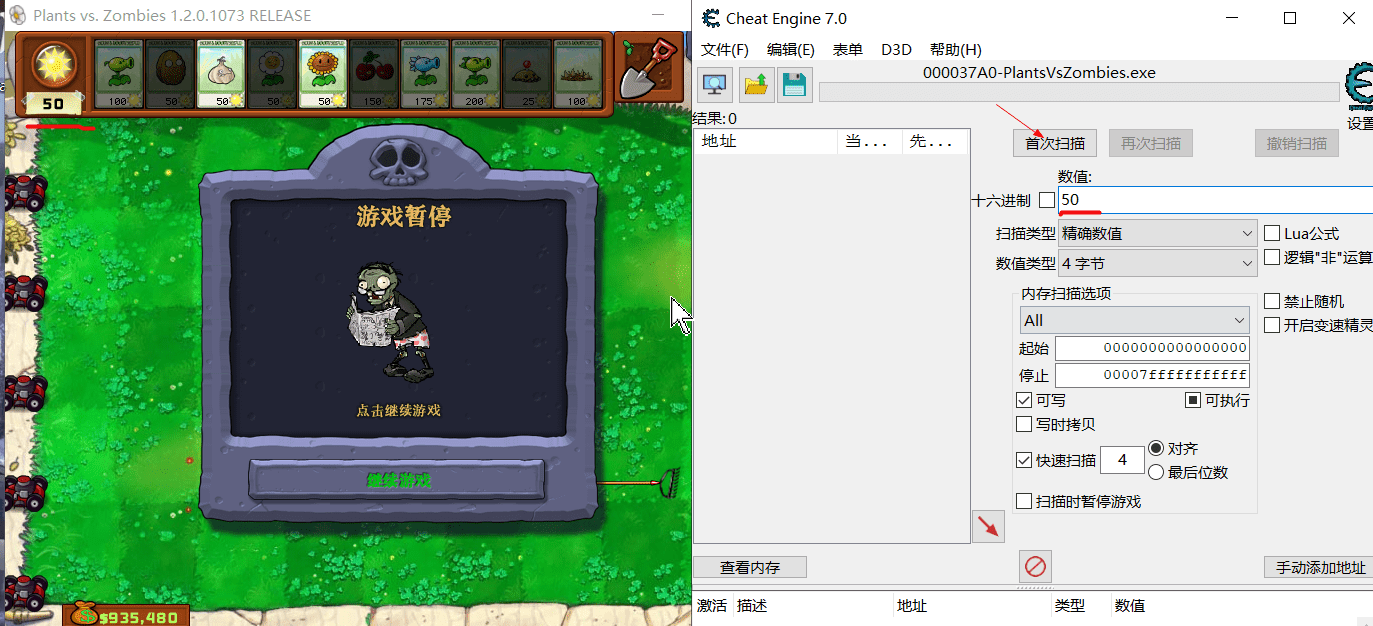Click the red circle clear list icon
This screenshot has width=1373, height=626.
(x=1035, y=567)
